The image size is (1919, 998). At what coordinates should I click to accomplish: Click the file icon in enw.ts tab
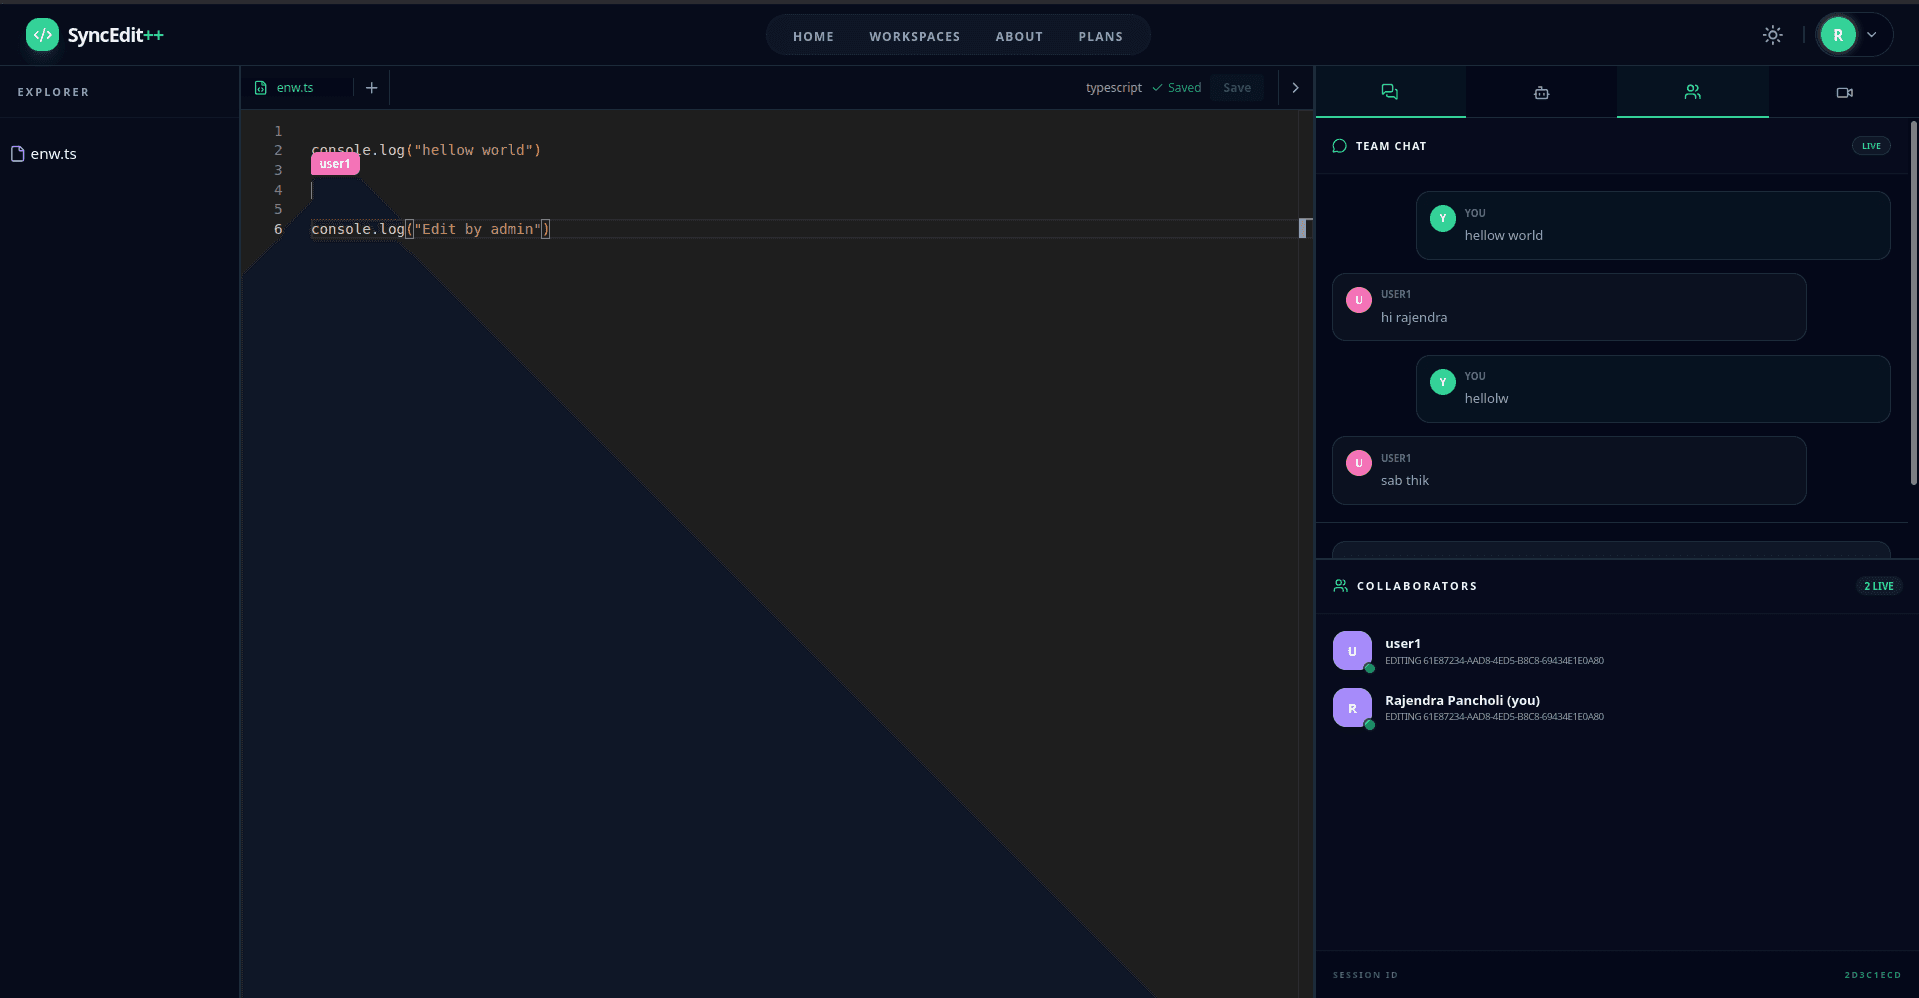point(261,88)
